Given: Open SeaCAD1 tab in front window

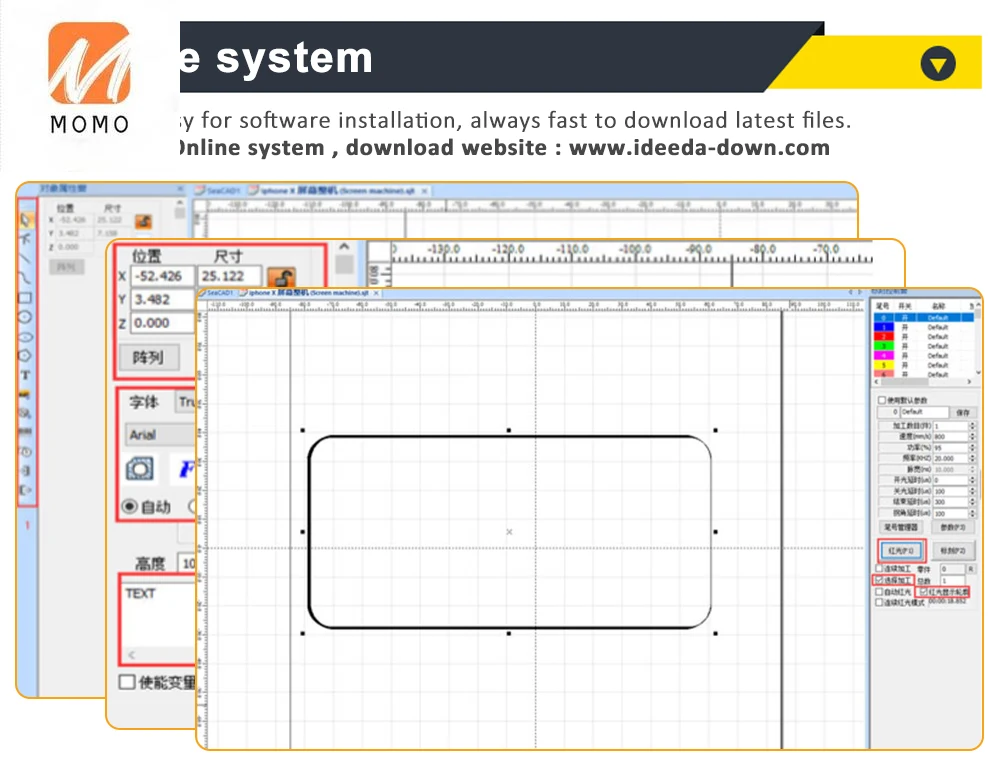Looking at the screenshot, I should tap(216, 293).
